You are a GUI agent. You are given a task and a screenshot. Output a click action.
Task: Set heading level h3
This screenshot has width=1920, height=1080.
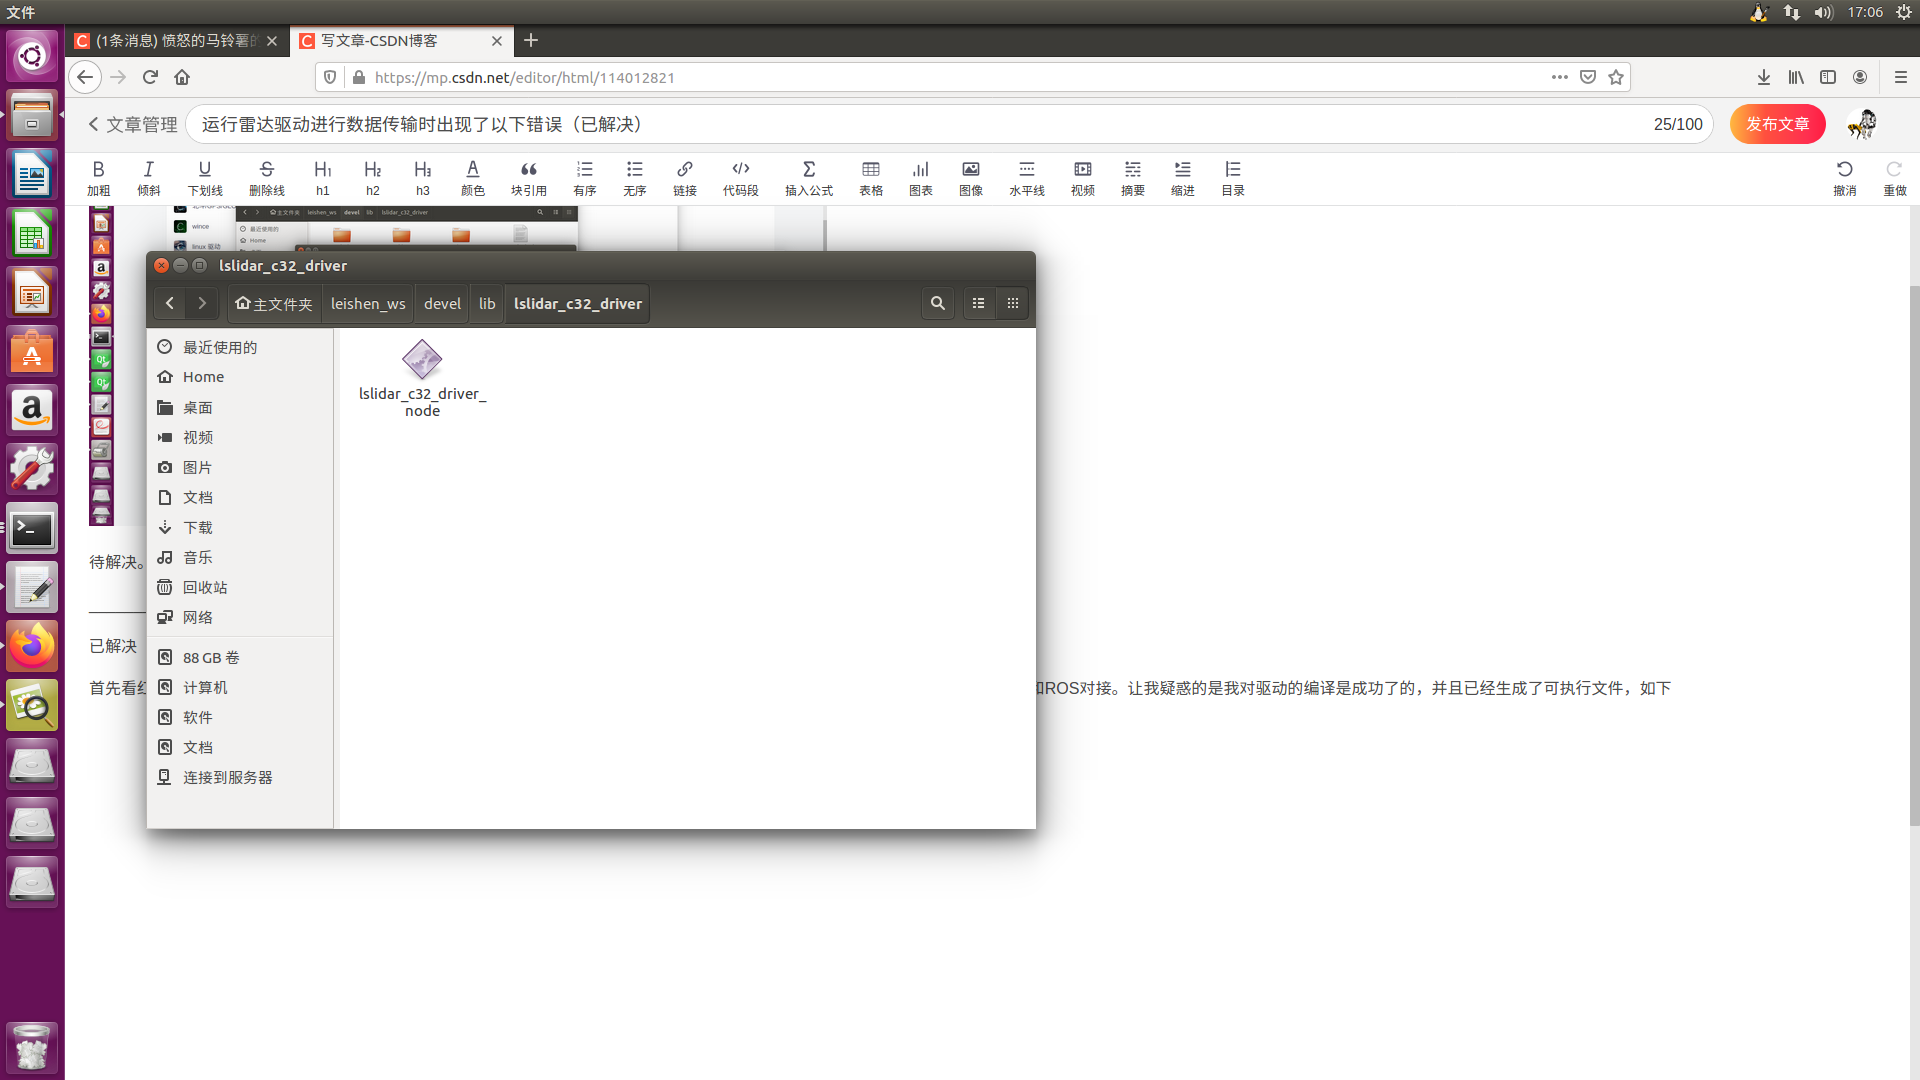click(x=422, y=178)
